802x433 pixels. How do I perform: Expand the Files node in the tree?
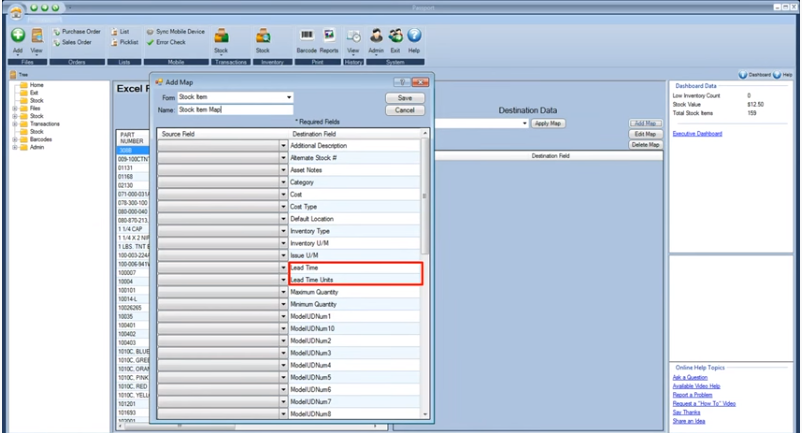[15, 108]
